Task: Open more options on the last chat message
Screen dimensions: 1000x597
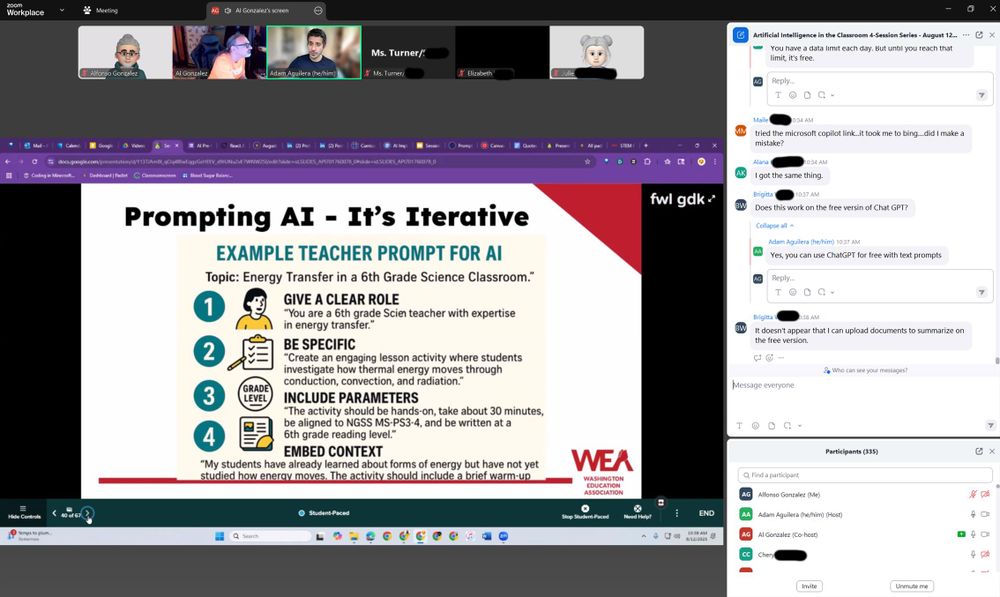Action: point(782,358)
